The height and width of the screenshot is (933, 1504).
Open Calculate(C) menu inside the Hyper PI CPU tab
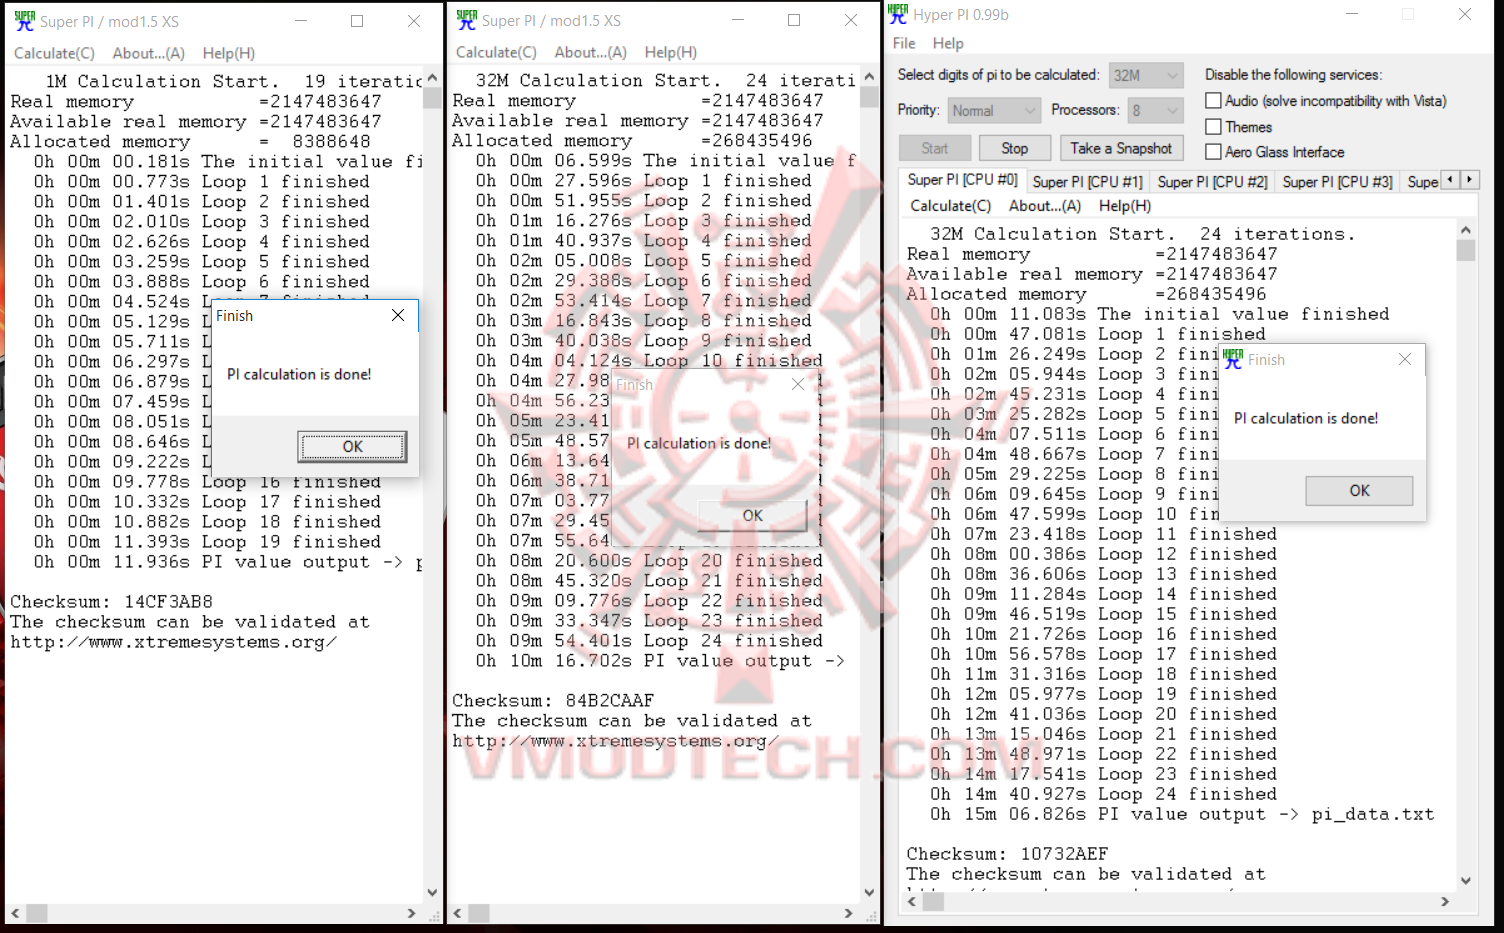pos(951,205)
